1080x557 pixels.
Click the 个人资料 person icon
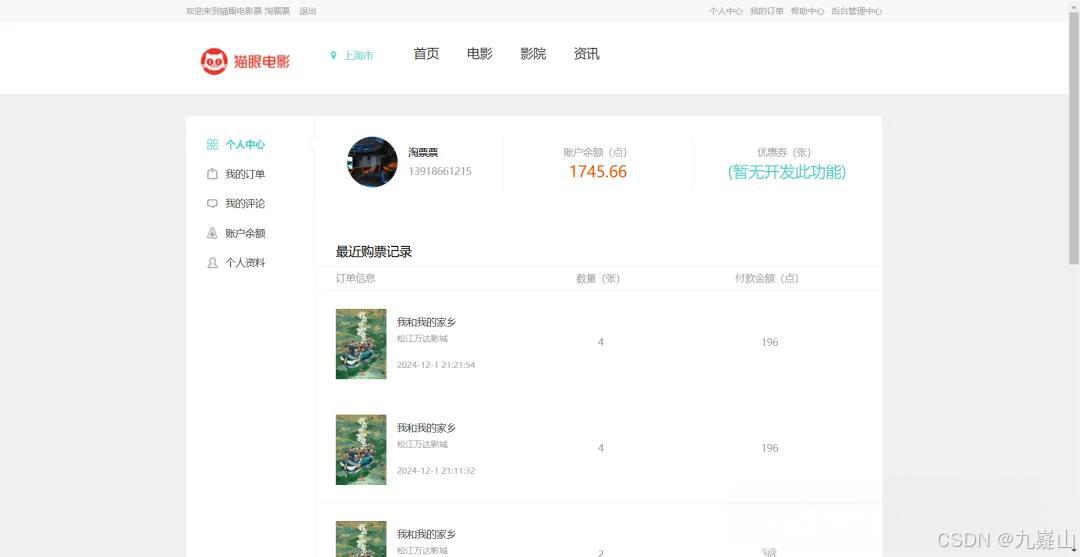click(x=212, y=263)
